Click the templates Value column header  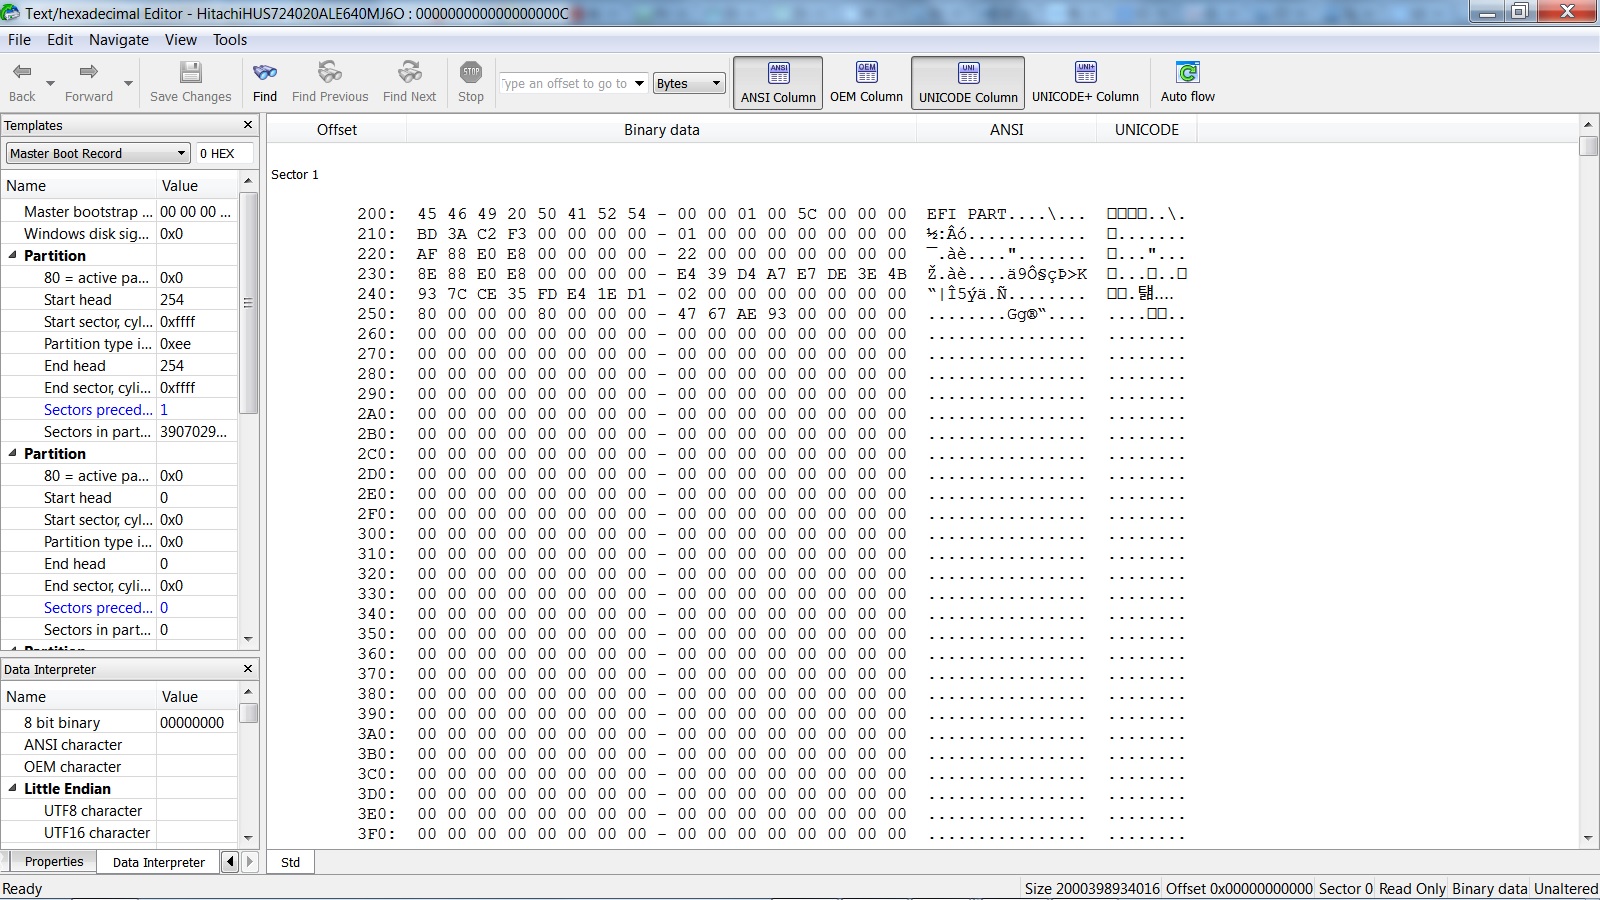(197, 185)
